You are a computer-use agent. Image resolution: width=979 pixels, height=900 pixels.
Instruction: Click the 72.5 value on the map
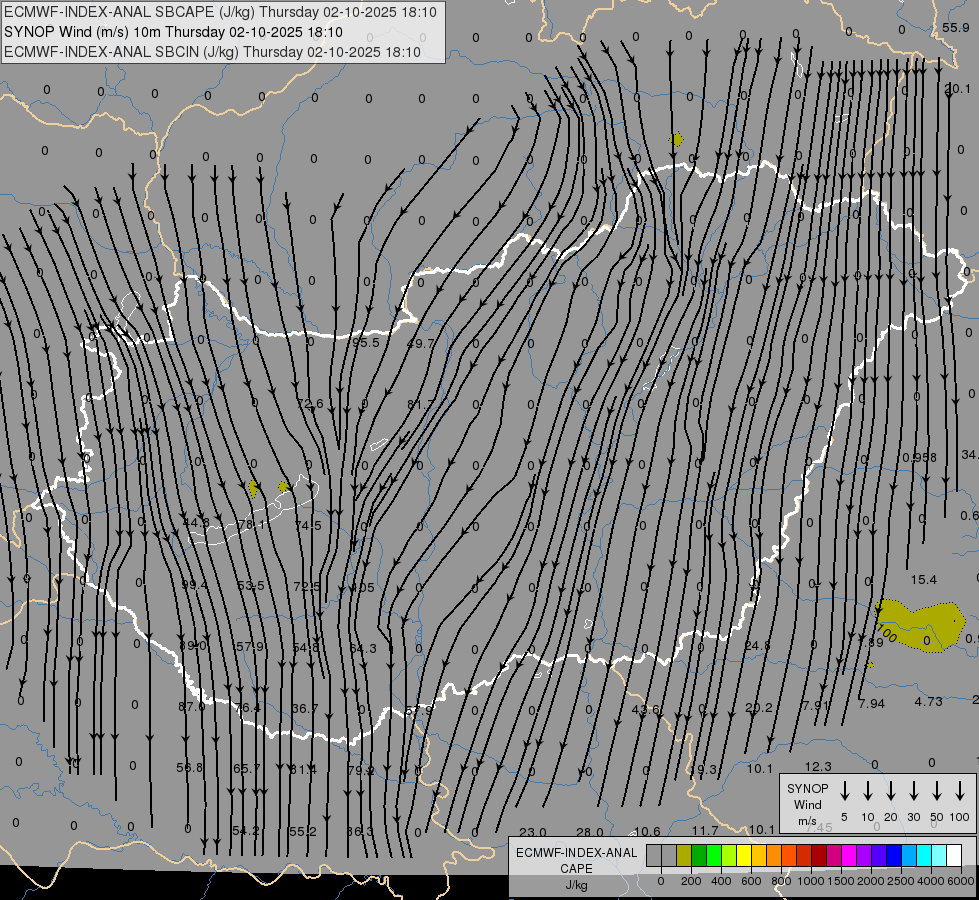(x=307, y=586)
